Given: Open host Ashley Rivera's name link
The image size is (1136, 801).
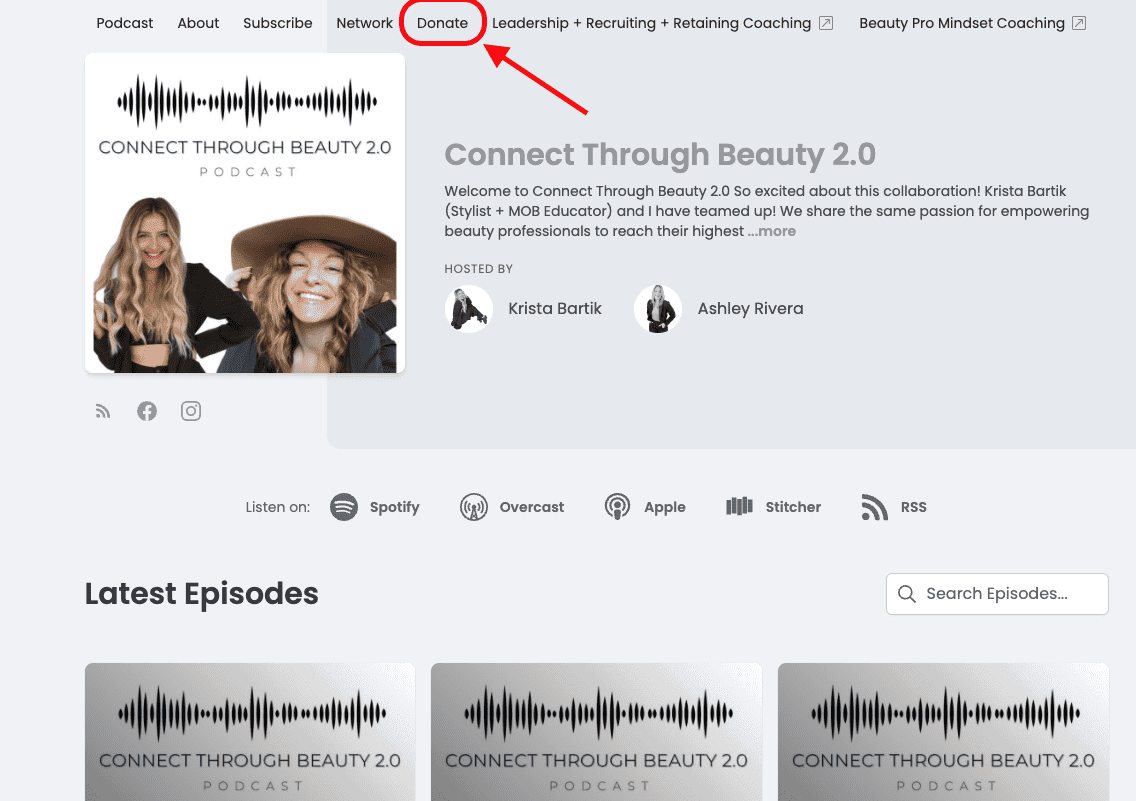Looking at the screenshot, I should [x=751, y=309].
